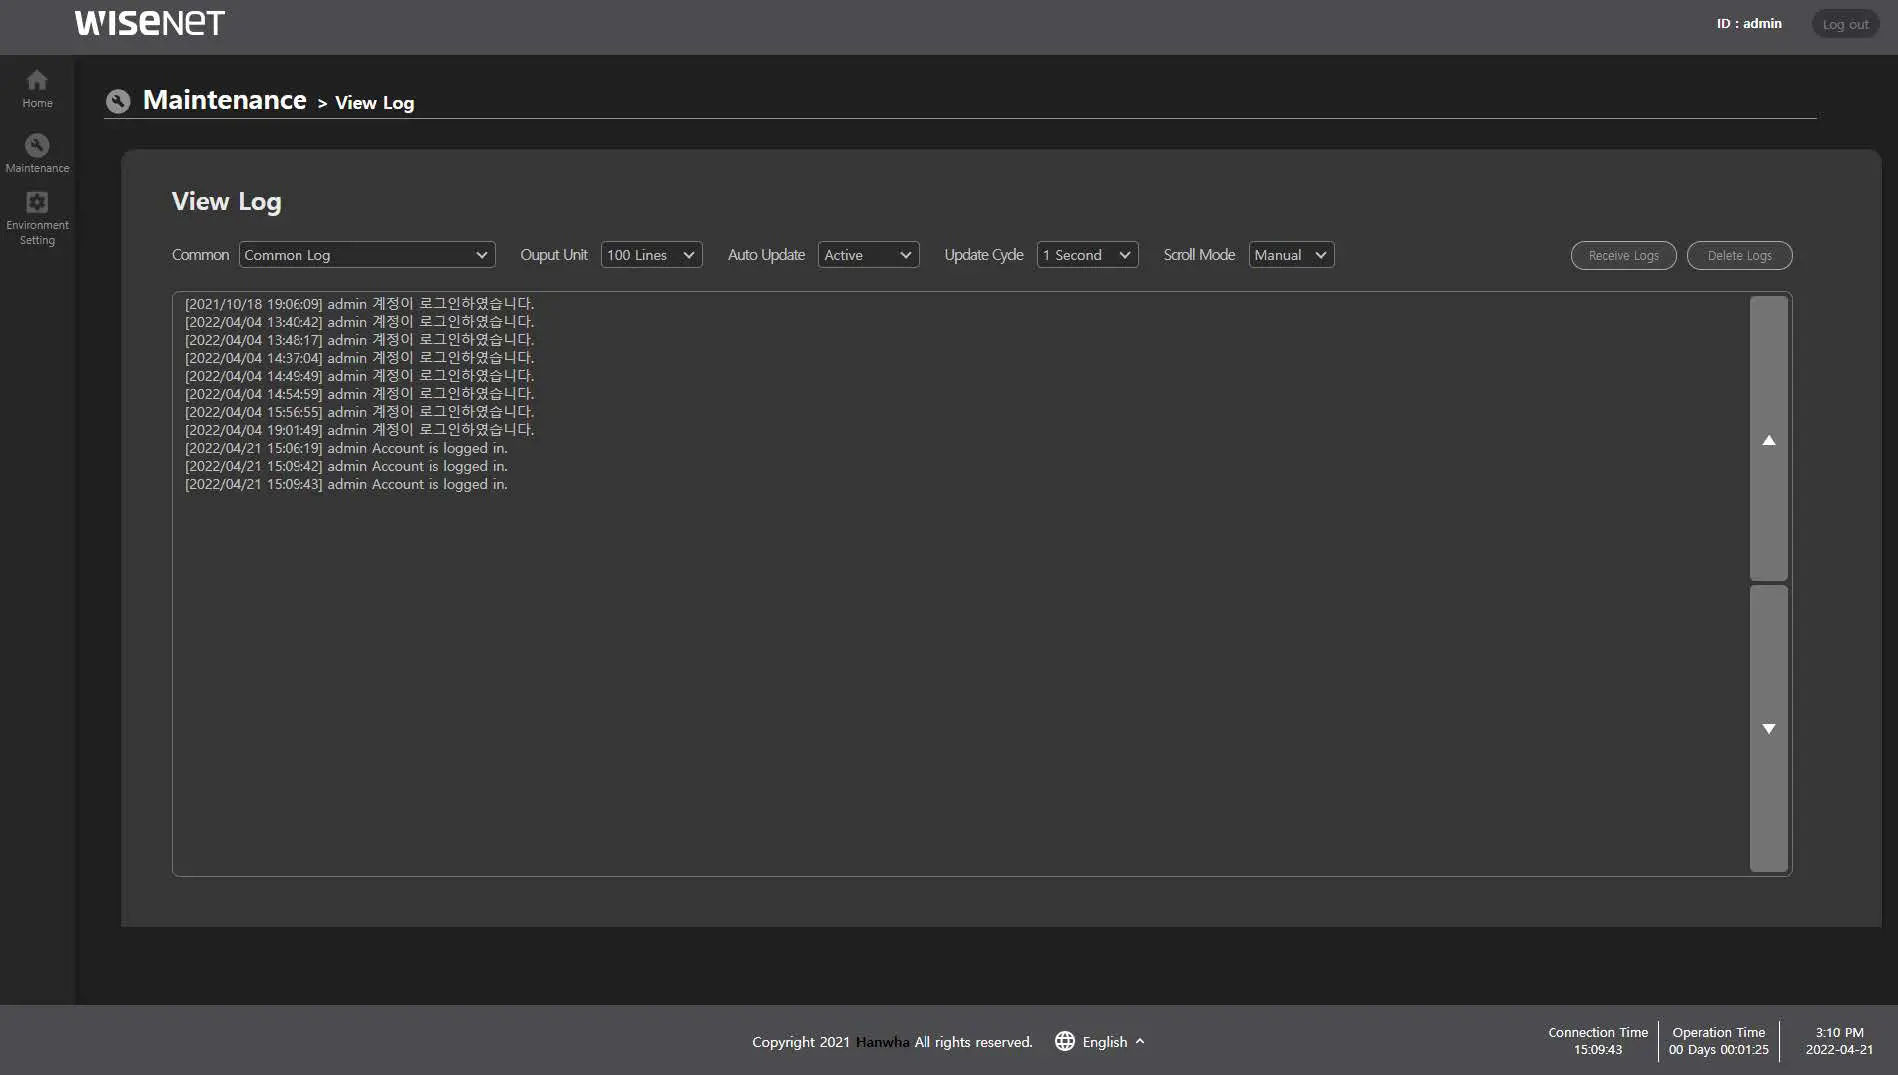The image size is (1898, 1075).
Task: Log out of the admin account
Action: (x=1845, y=24)
